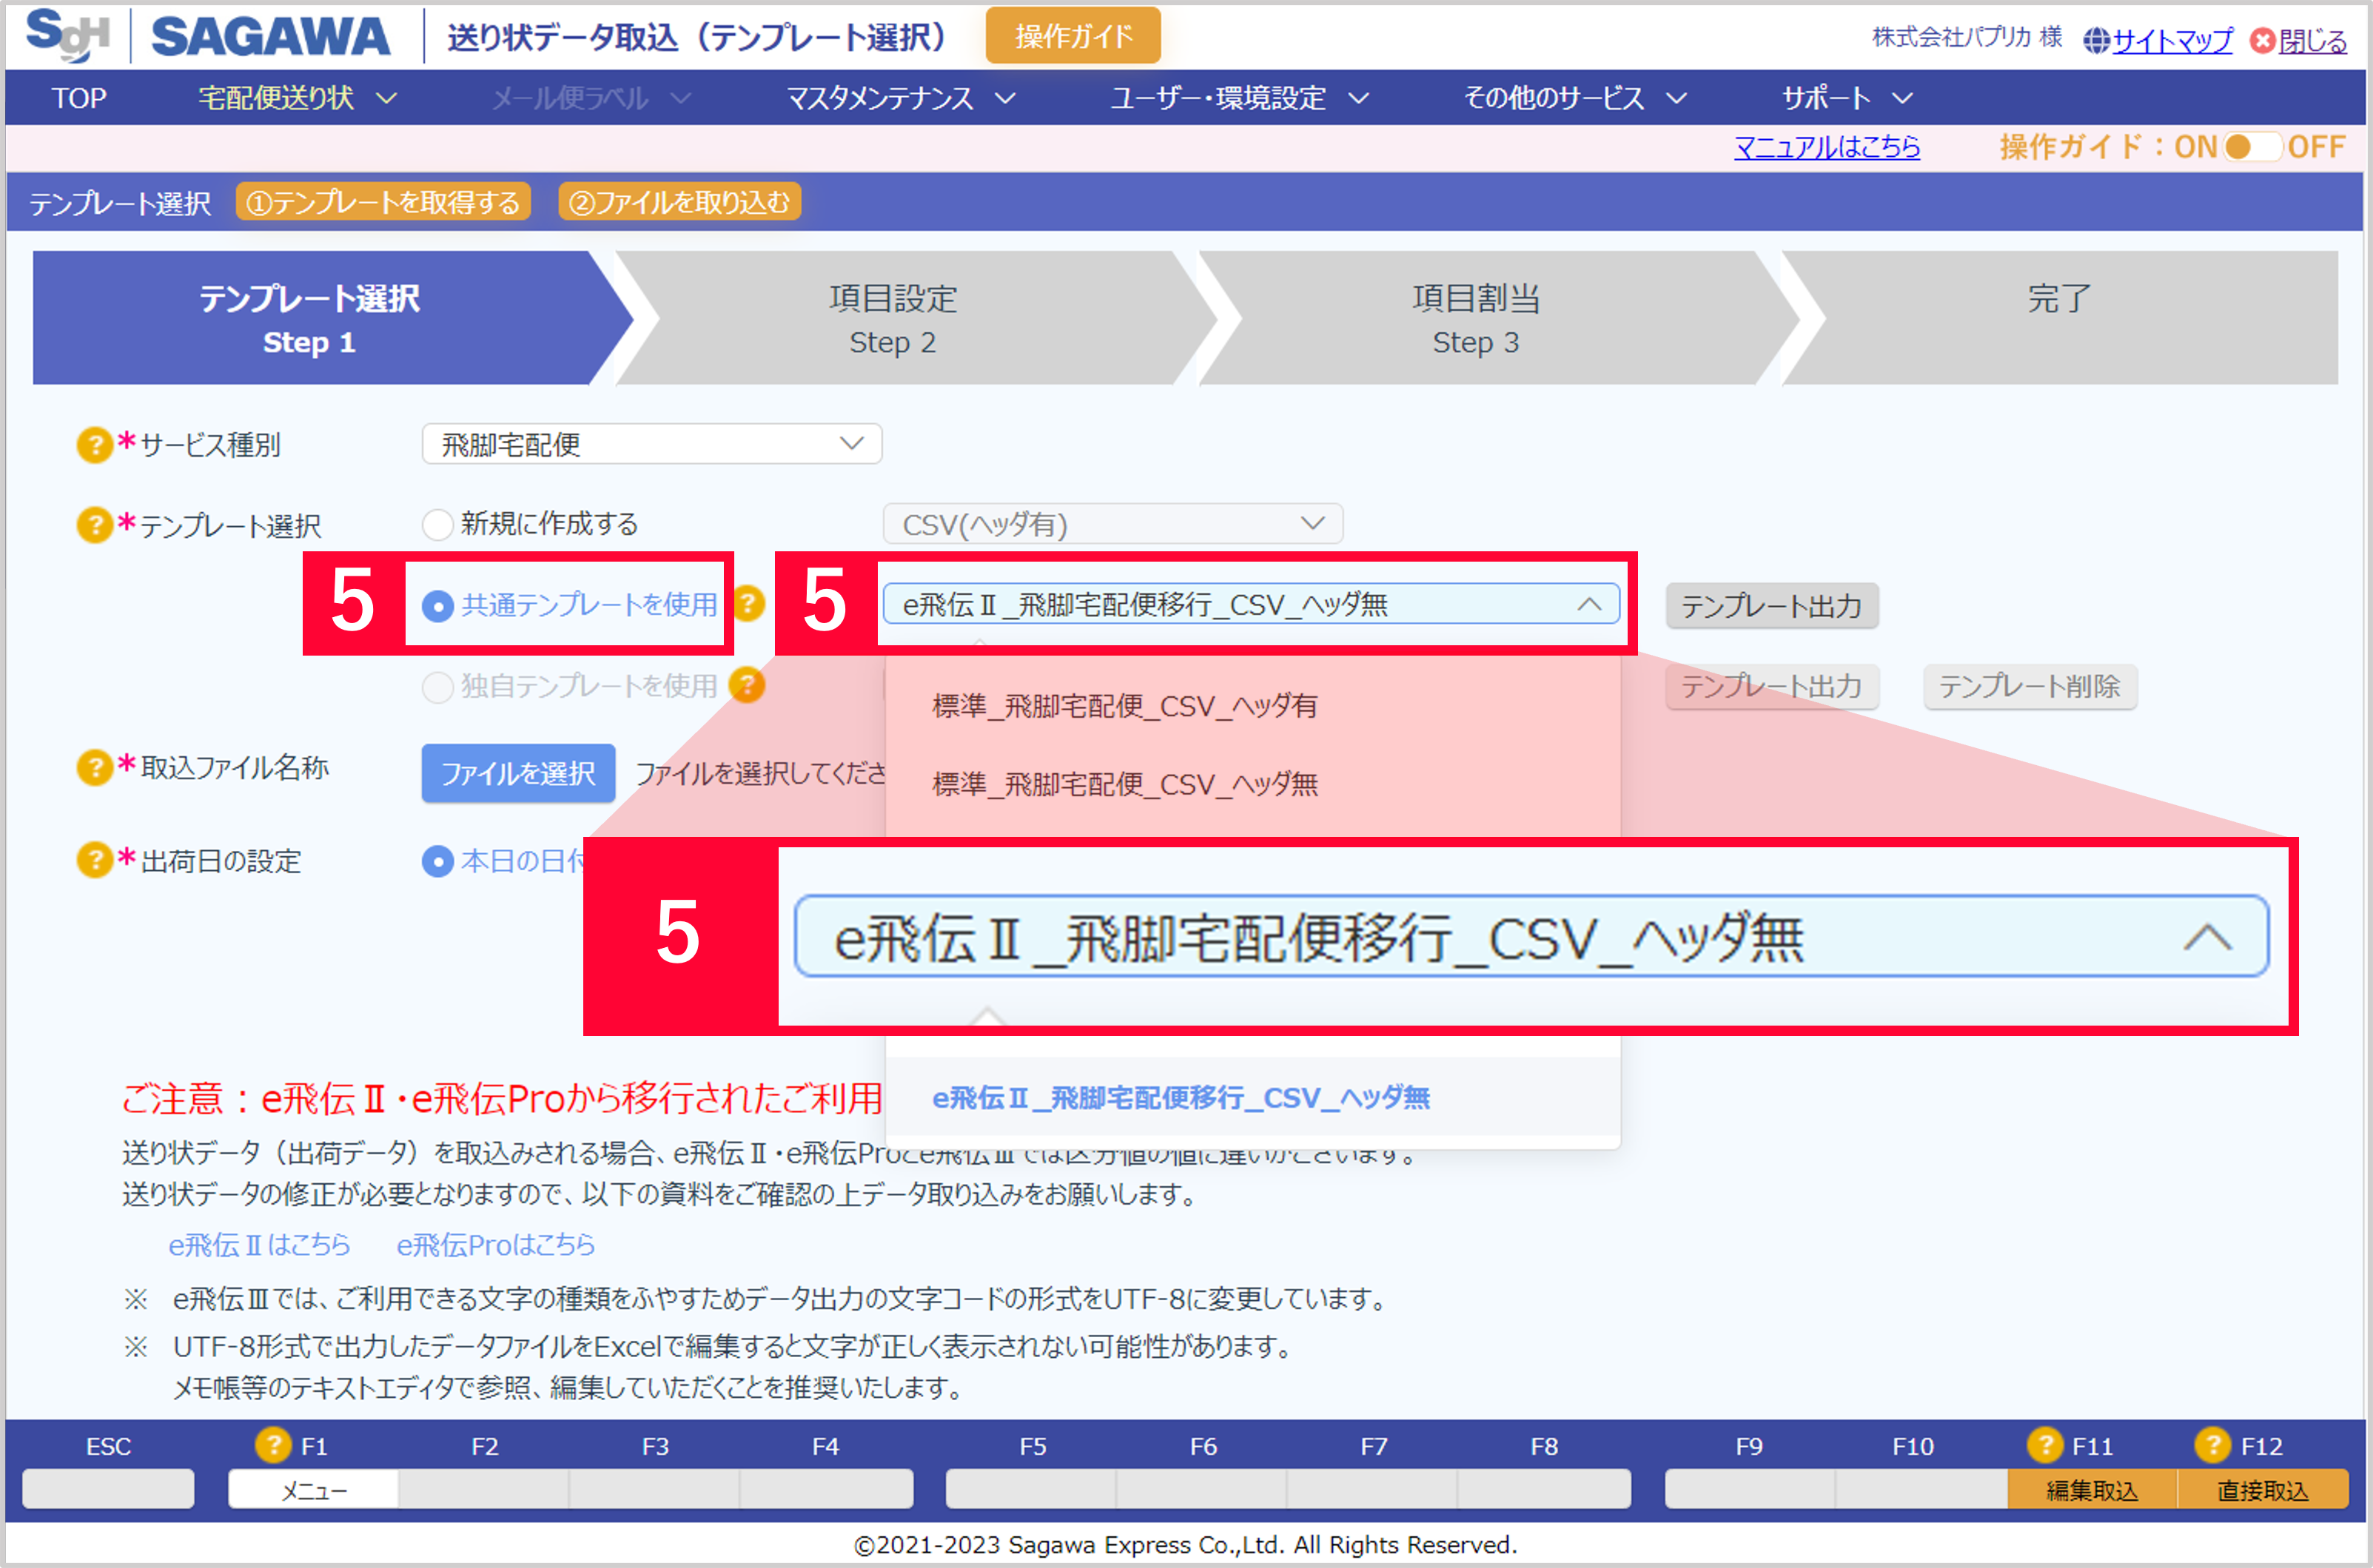Click the 閉じる link
Image resolution: width=2373 pixels, height=1568 pixels.
tap(2312, 41)
